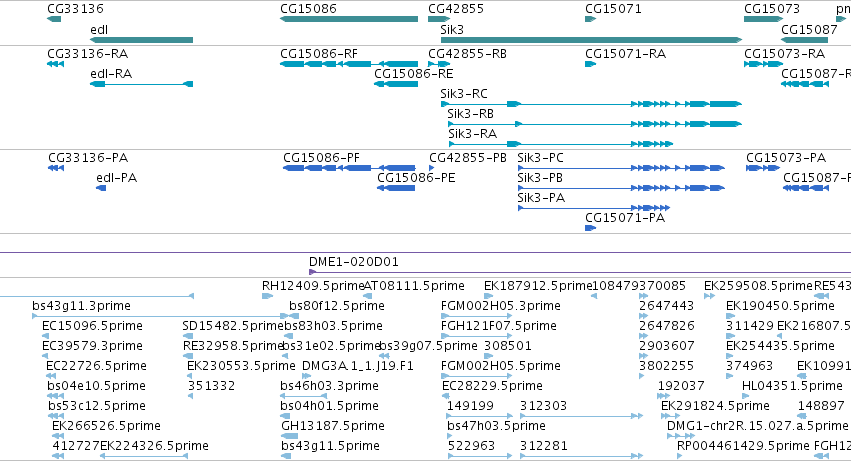The image size is (851, 461).
Task: Click the GH13187.5prime EST label
Action: [x=333, y=426]
